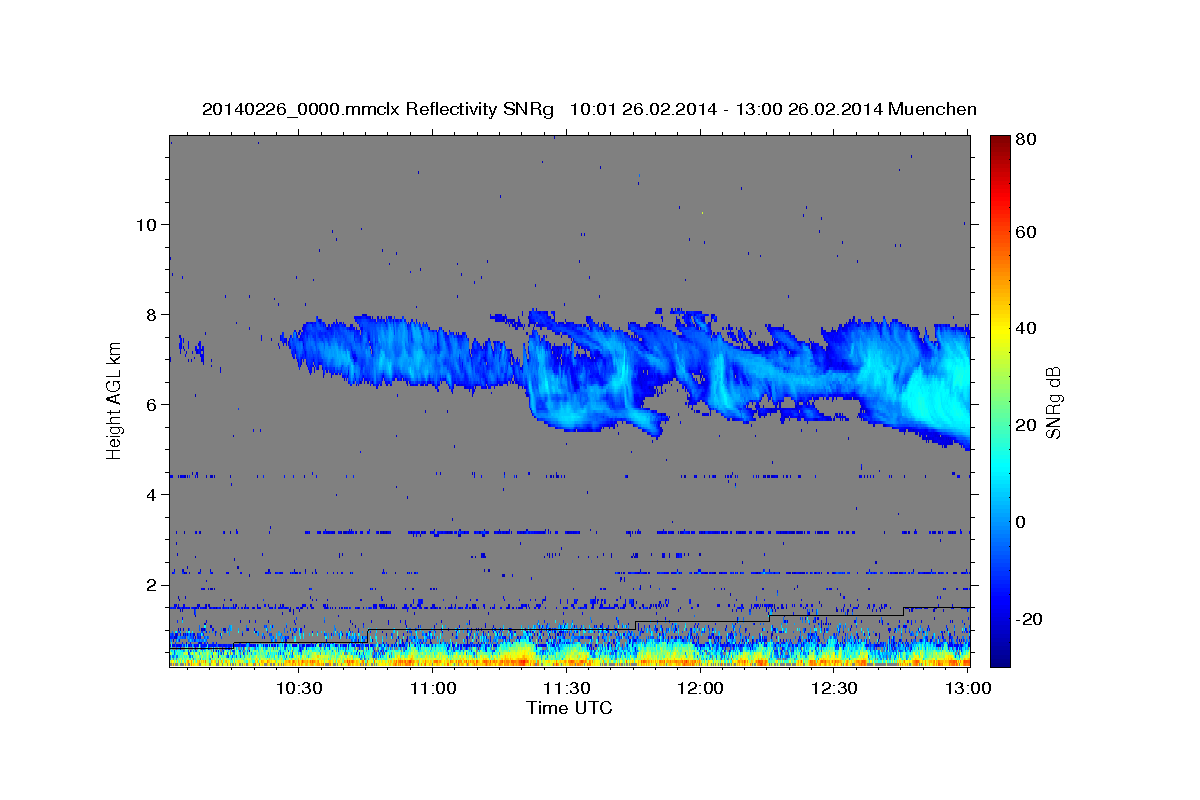Screen dimensions: 1200x800
Task: Select the 10:30 time tick label
Action: coord(299,688)
